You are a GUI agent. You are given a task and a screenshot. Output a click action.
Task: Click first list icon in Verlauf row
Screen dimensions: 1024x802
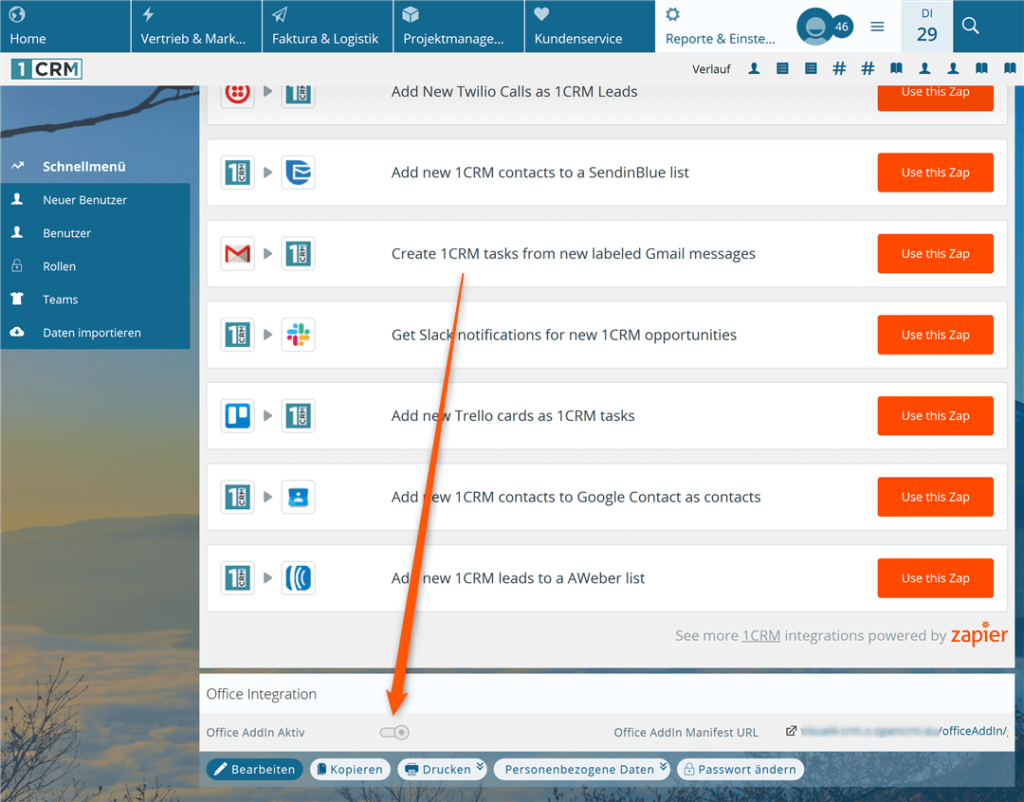[x=782, y=69]
